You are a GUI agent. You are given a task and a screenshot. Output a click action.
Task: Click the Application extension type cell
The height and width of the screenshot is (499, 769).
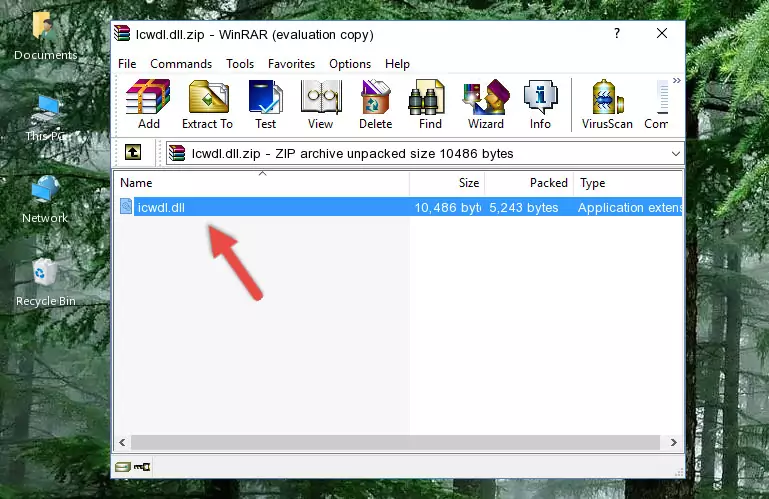630,208
